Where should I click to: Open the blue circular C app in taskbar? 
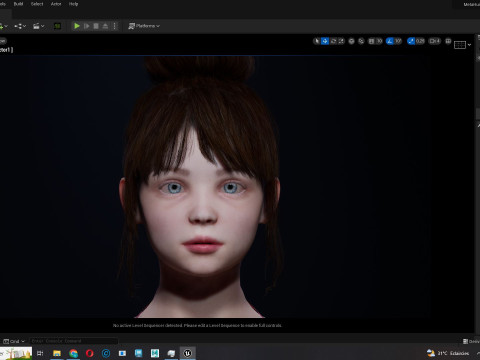pyautogui.click(x=106, y=353)
